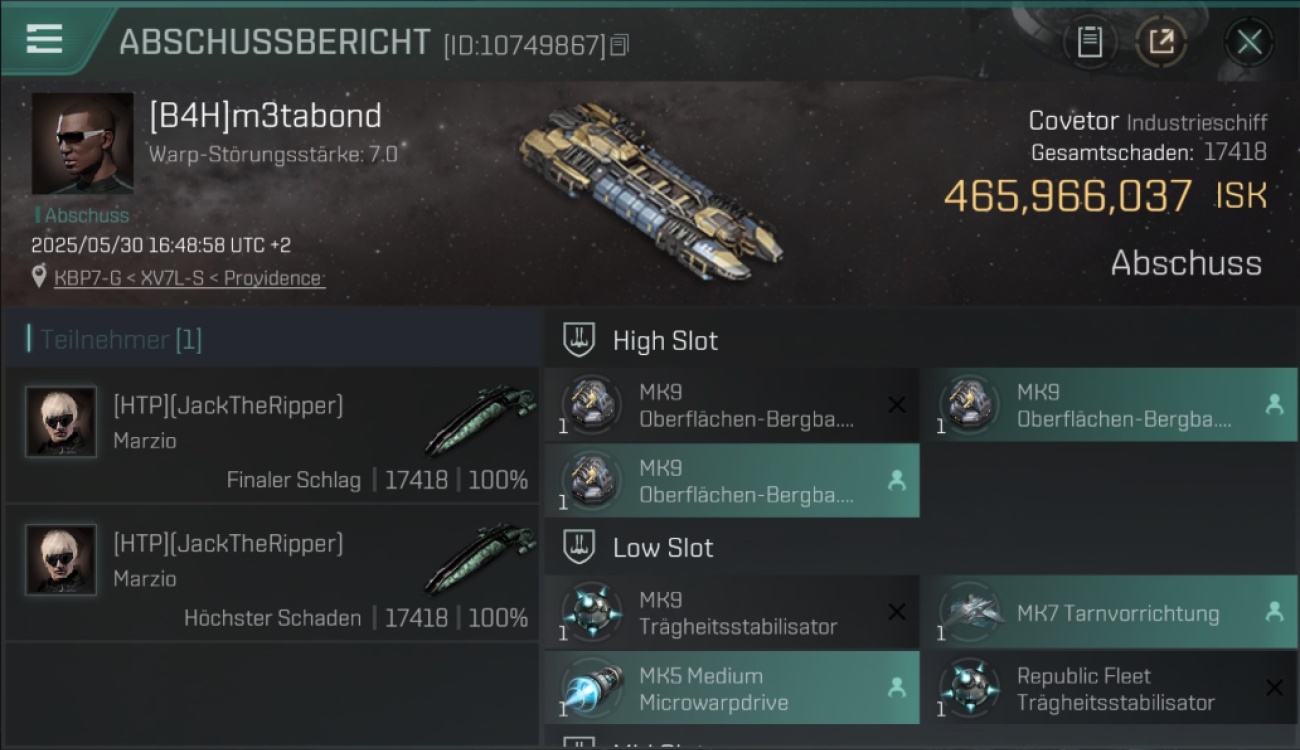Image resolution: width=1300 pixels, height=750 pixels.
Task: Open the Republic Fleet Trägheitsstabilisator item
Action: [1109, 688]
